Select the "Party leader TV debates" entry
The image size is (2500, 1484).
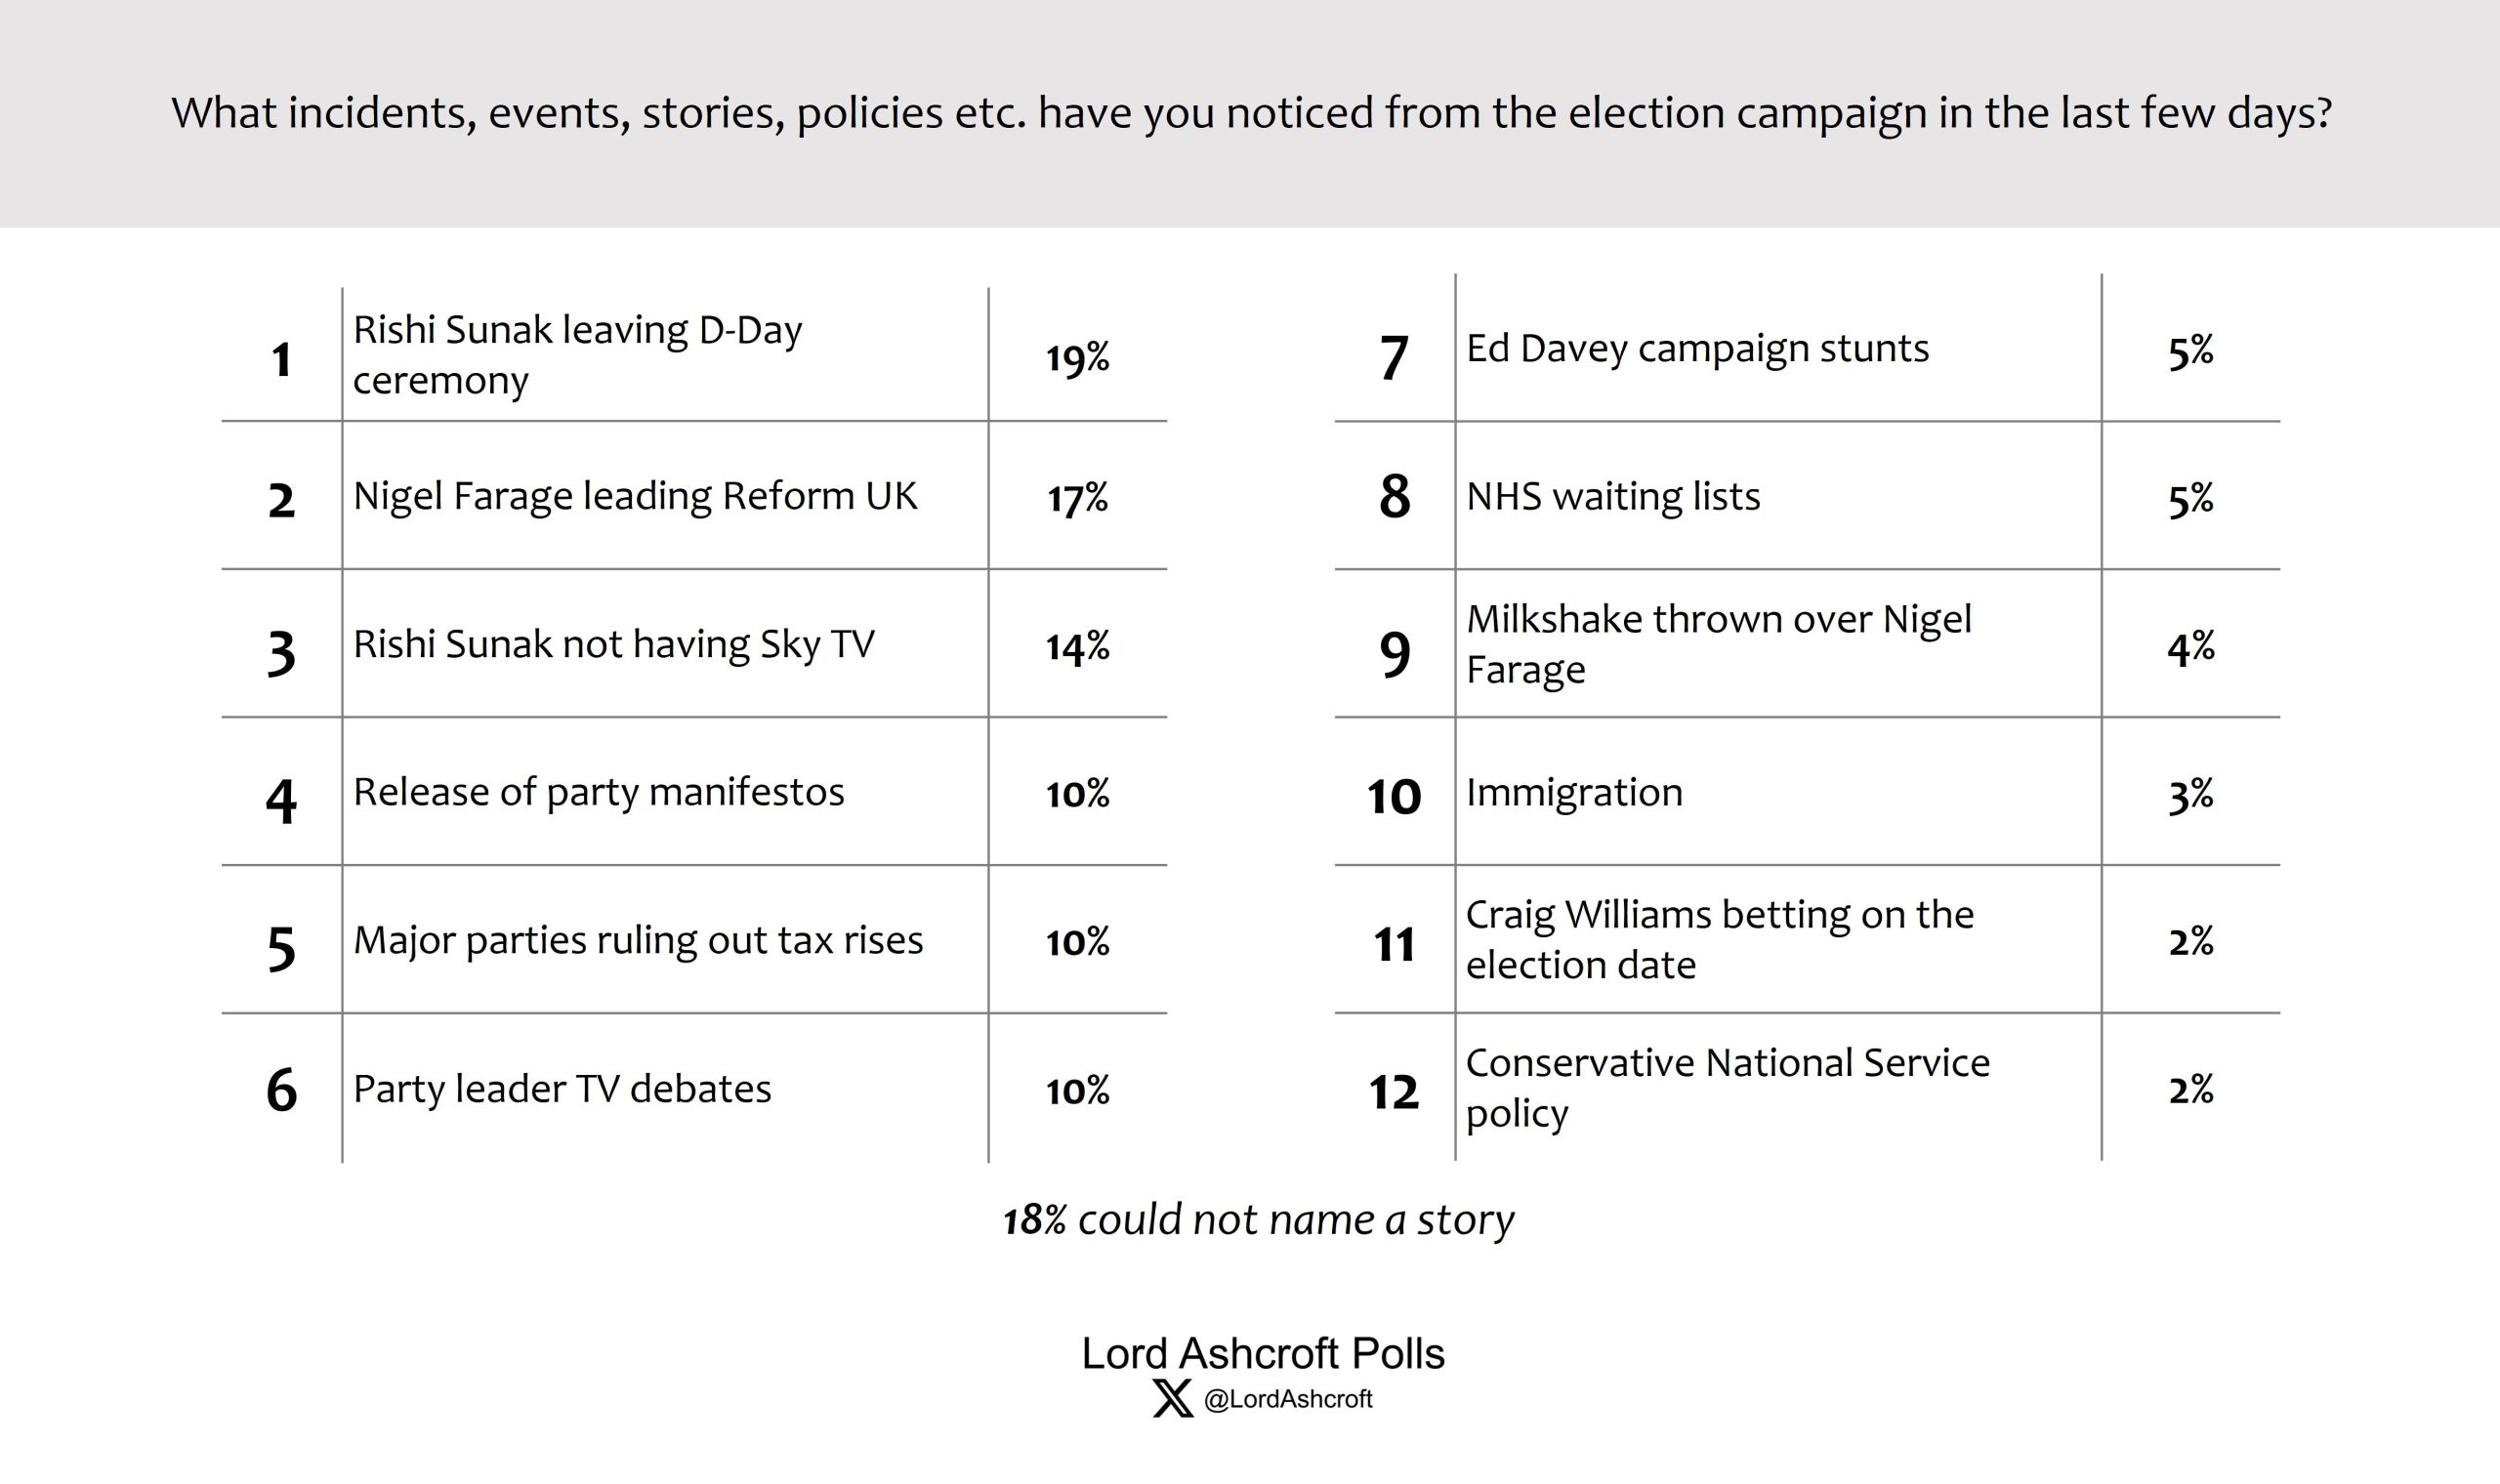(x=562, y=1088)
